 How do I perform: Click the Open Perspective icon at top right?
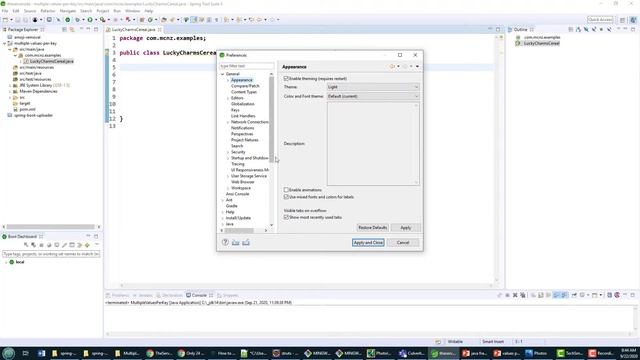tap(622, 20)
